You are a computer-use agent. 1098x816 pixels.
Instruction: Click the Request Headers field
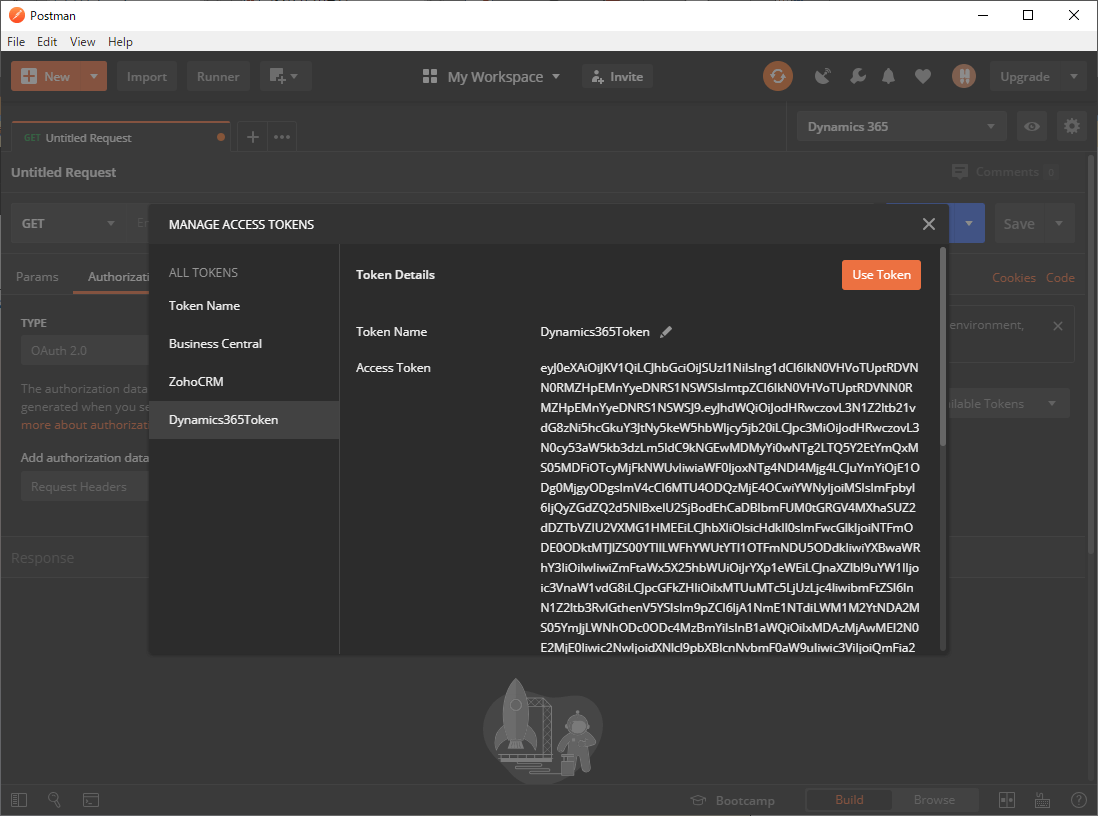coord(85,486)
